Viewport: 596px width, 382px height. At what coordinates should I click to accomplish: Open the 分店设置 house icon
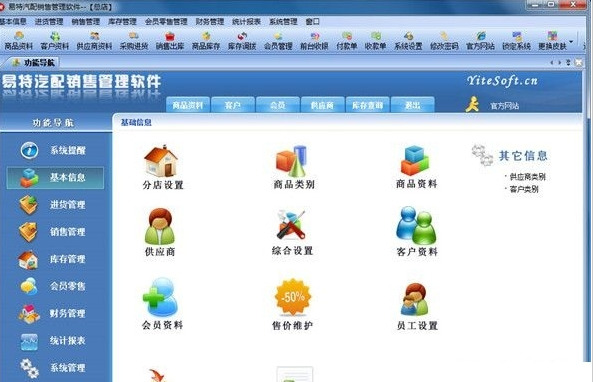pyautogui.click(x=161, y=160)
